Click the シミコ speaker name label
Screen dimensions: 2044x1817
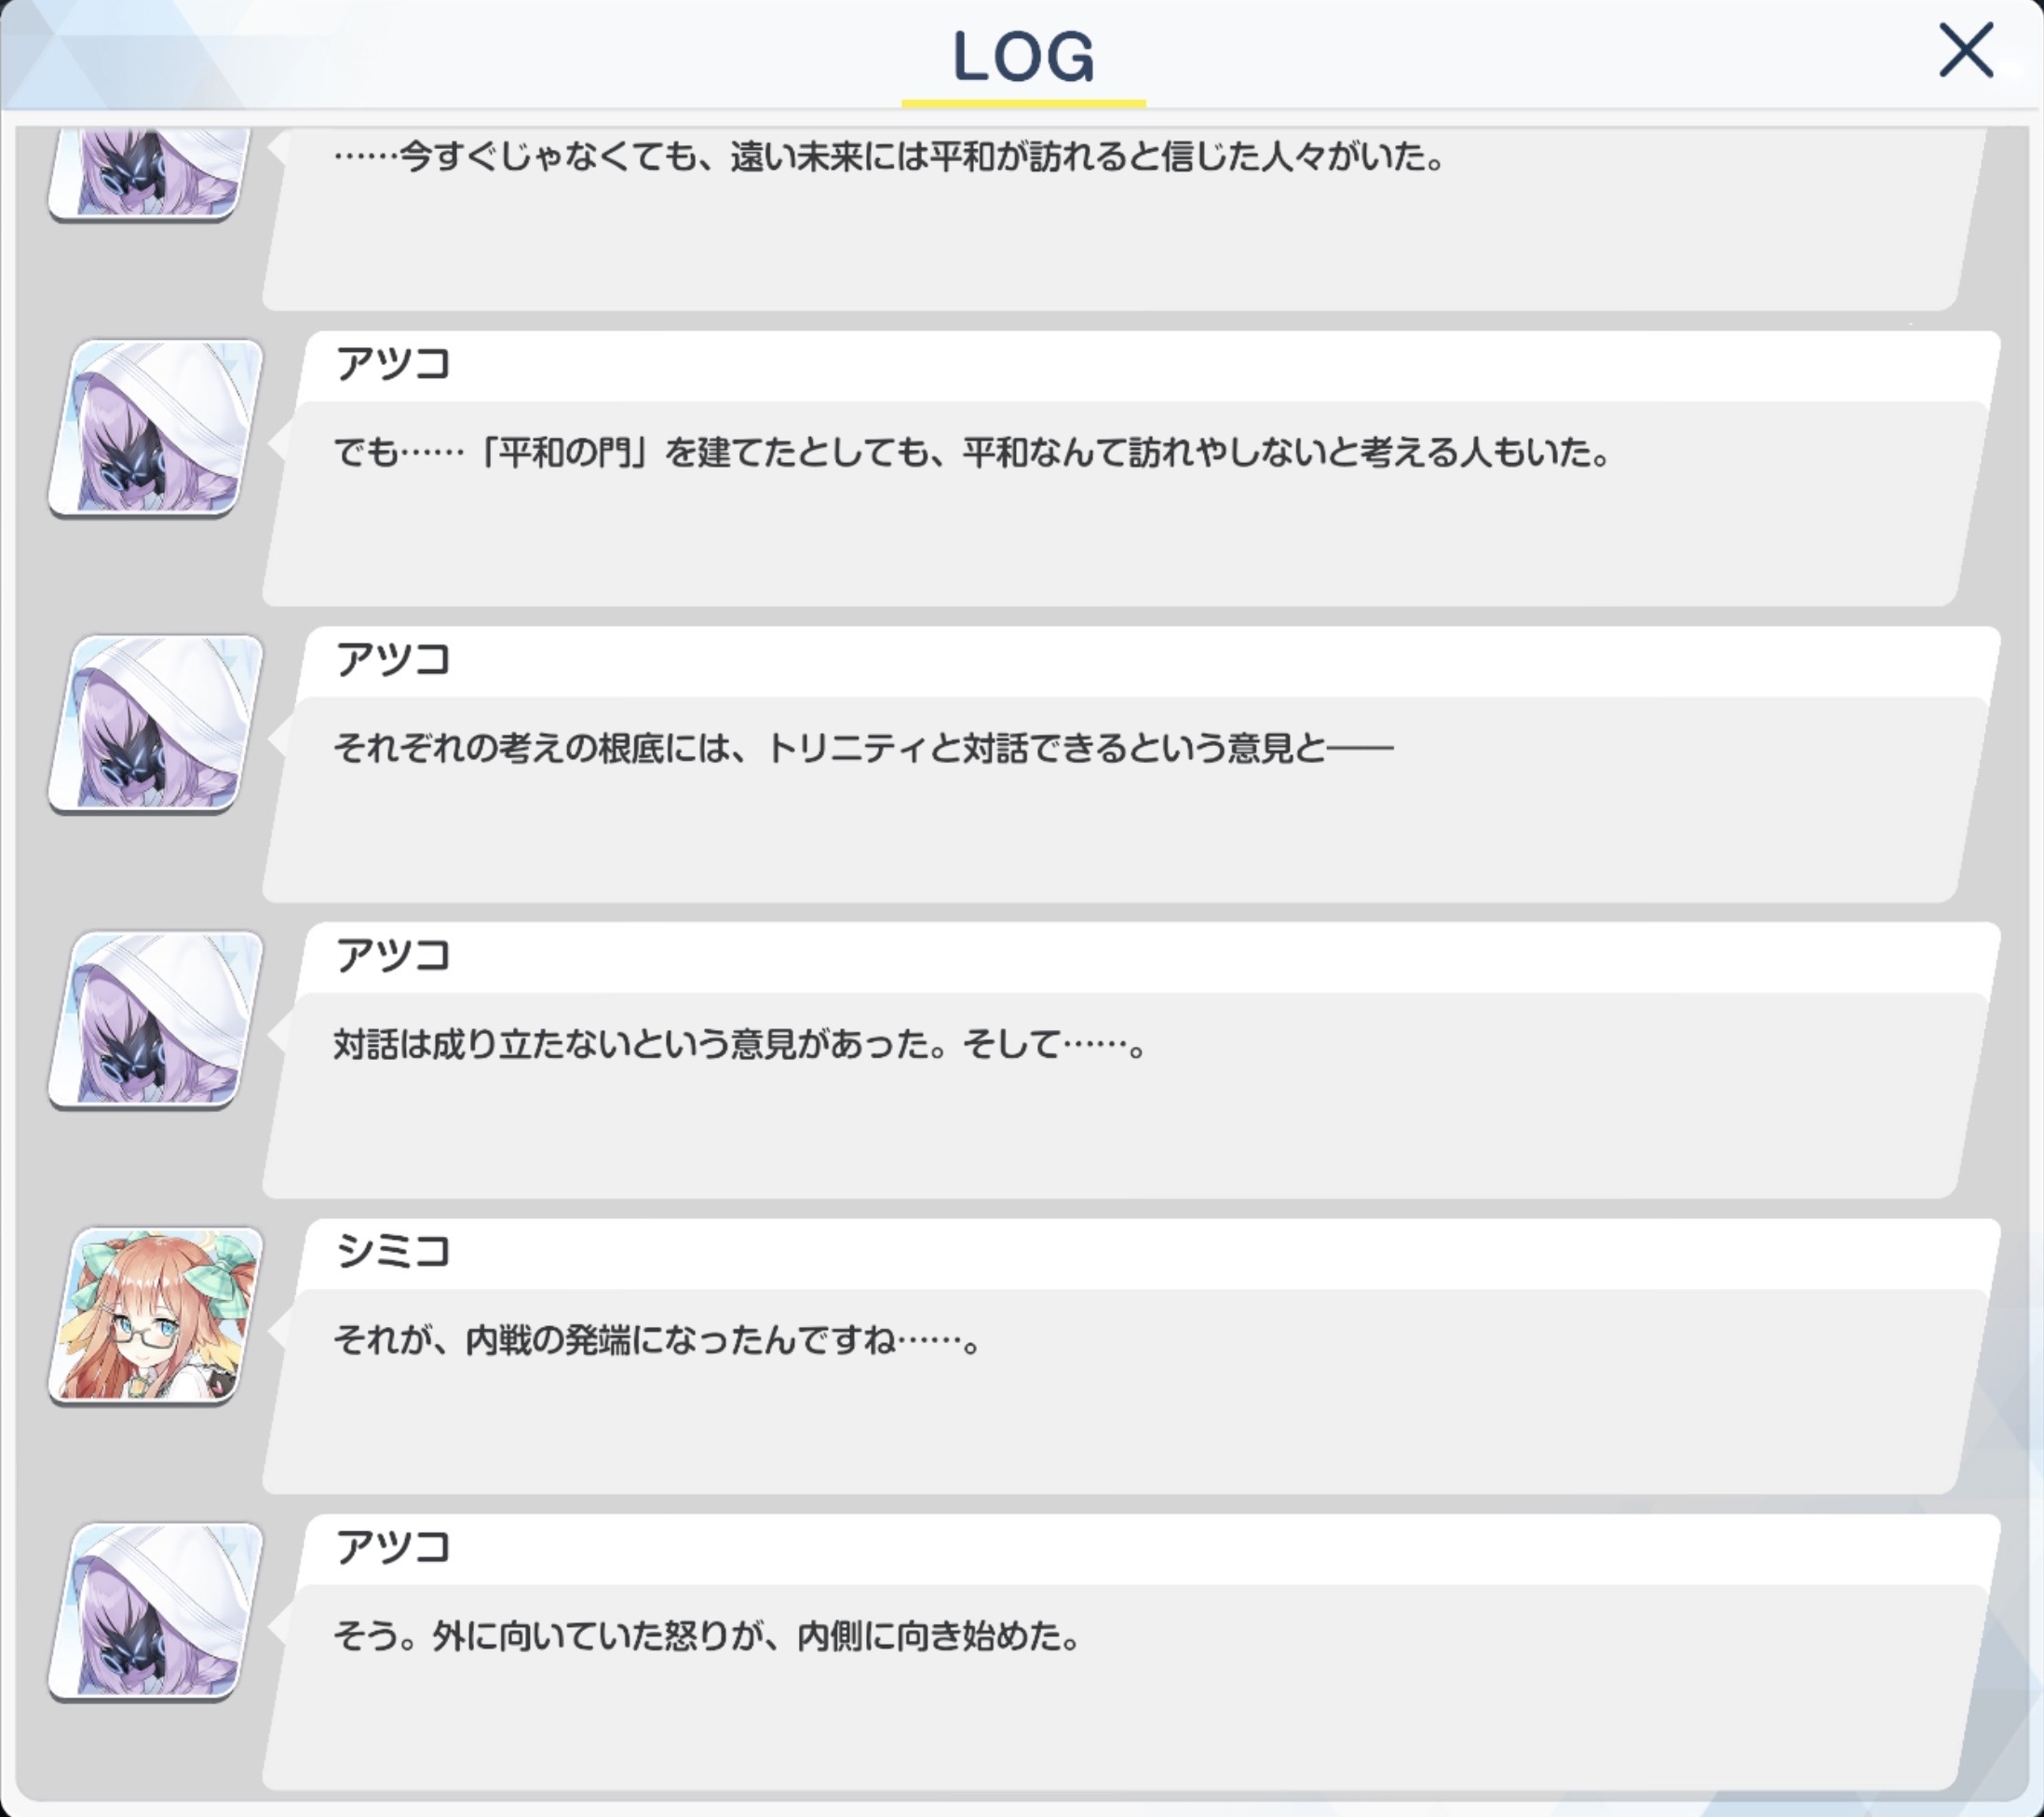tap(393, 1251)
